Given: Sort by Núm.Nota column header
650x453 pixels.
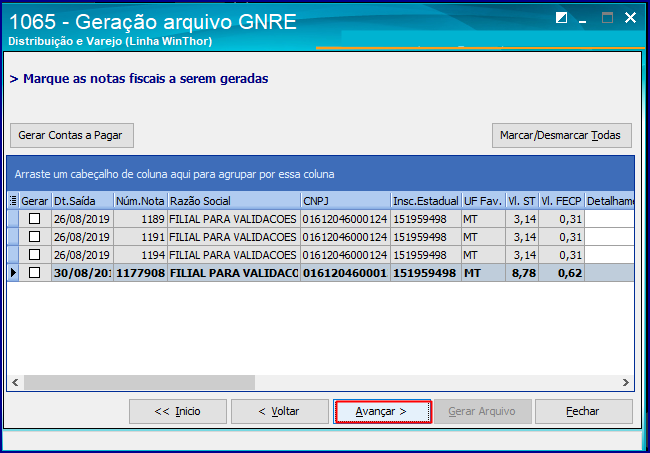Looking at the screenshot, I should tap(141, 201).
